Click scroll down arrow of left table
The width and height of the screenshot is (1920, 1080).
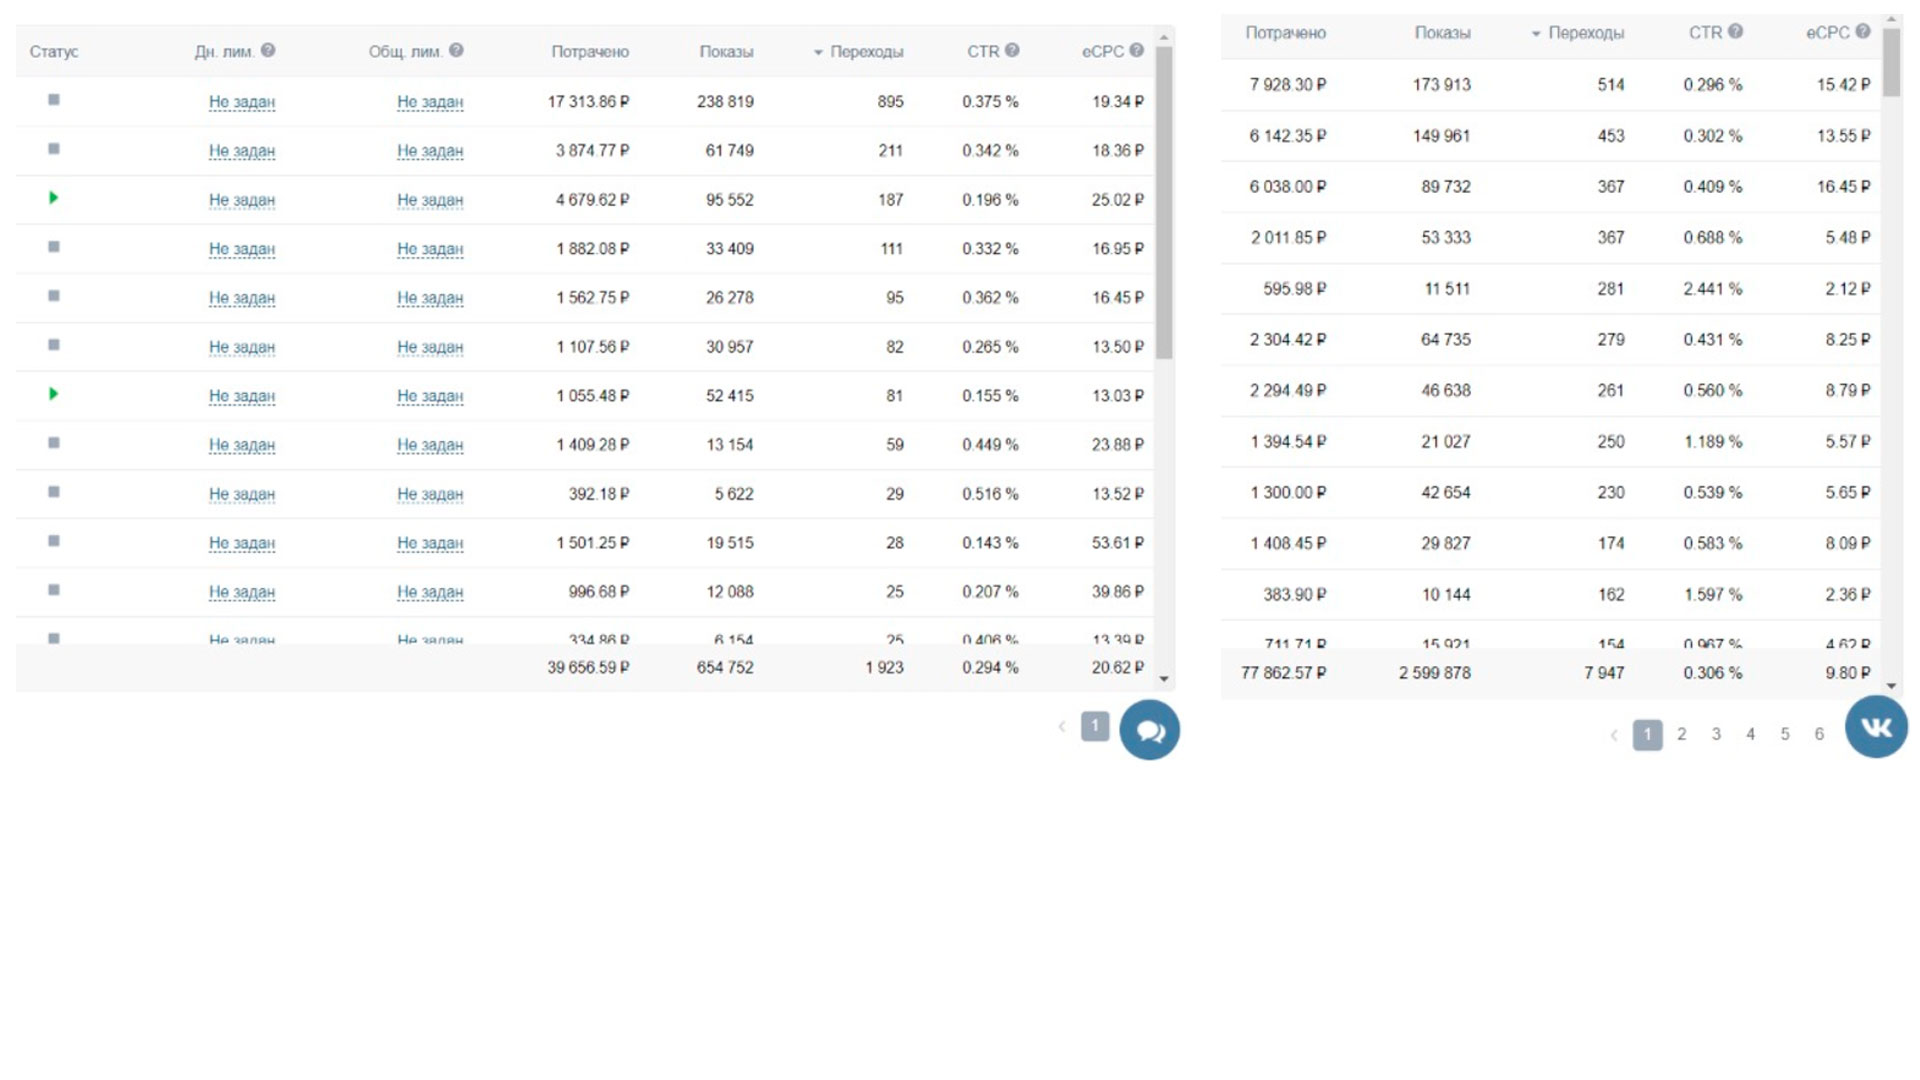tap(1164, 679)
